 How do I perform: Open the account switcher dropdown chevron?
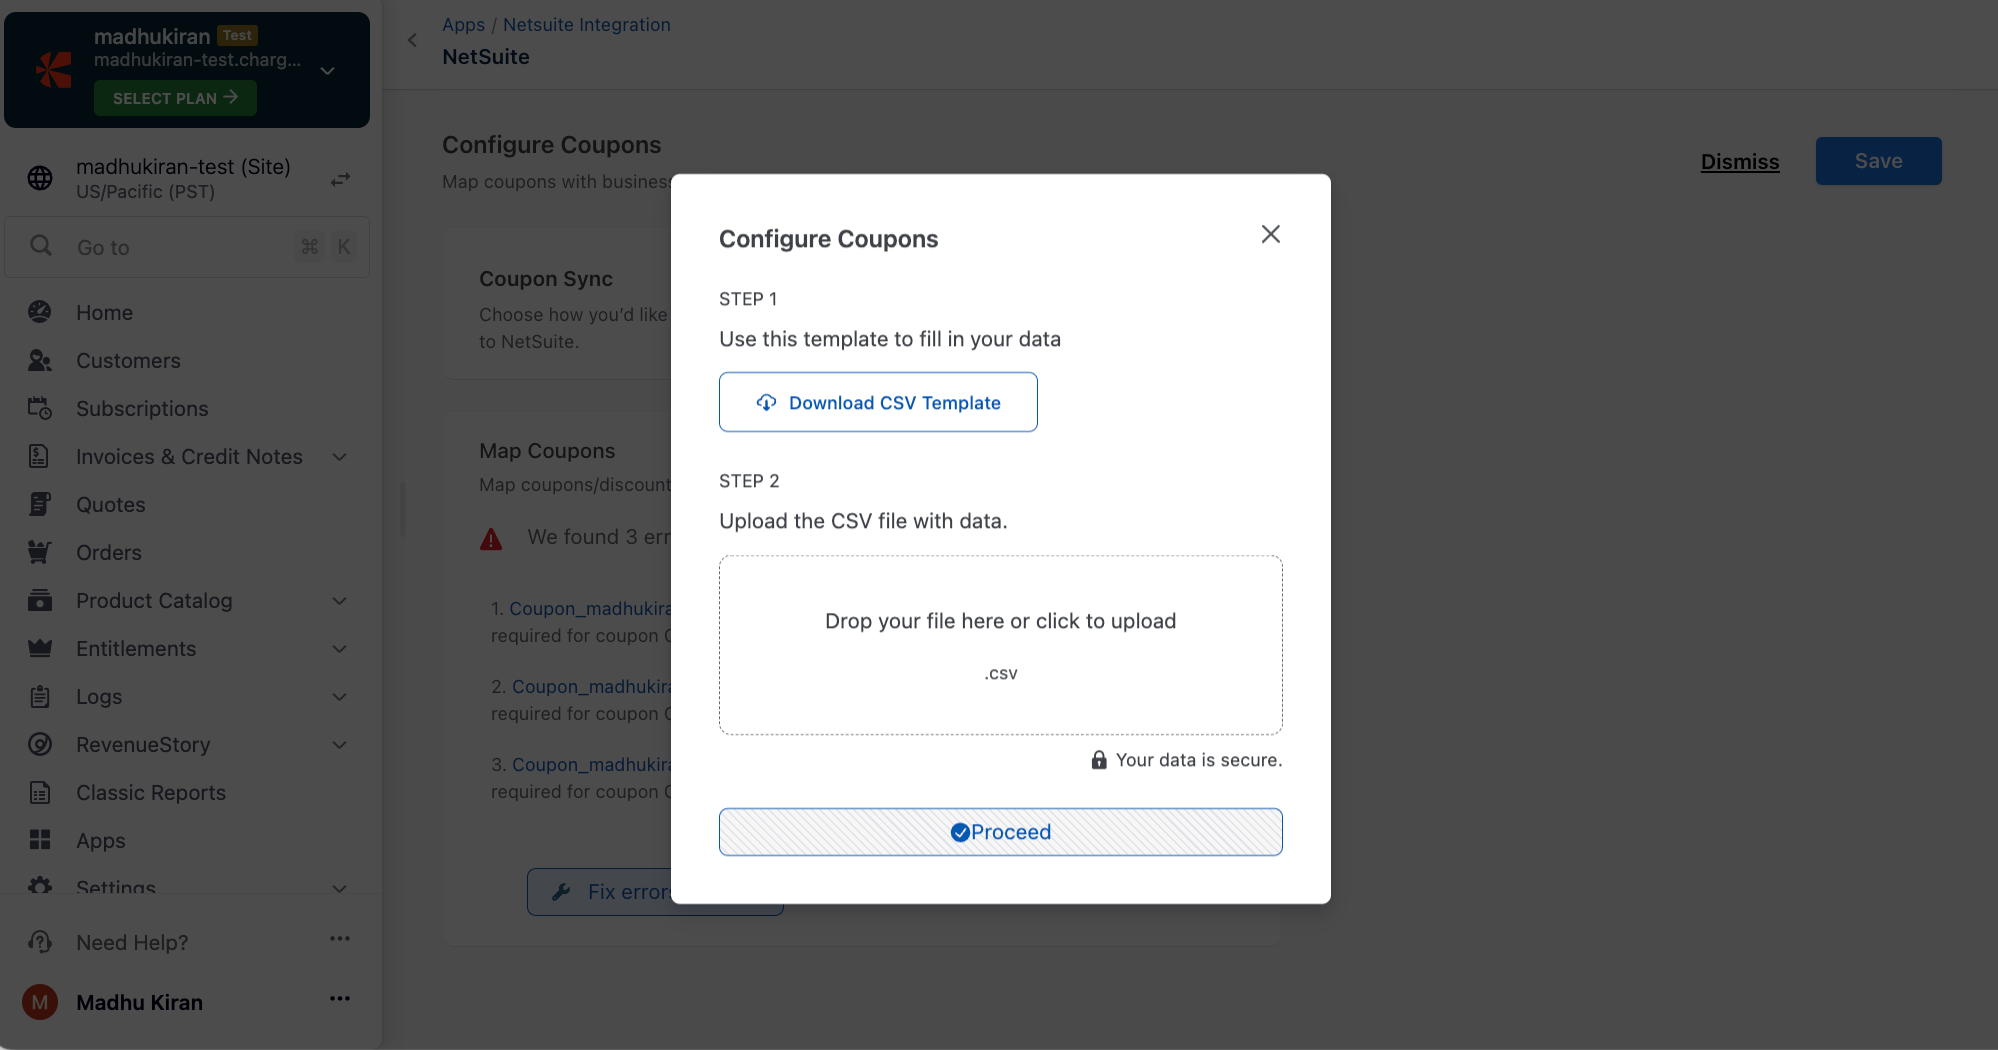pyautogui.click(x=327, y=71)
